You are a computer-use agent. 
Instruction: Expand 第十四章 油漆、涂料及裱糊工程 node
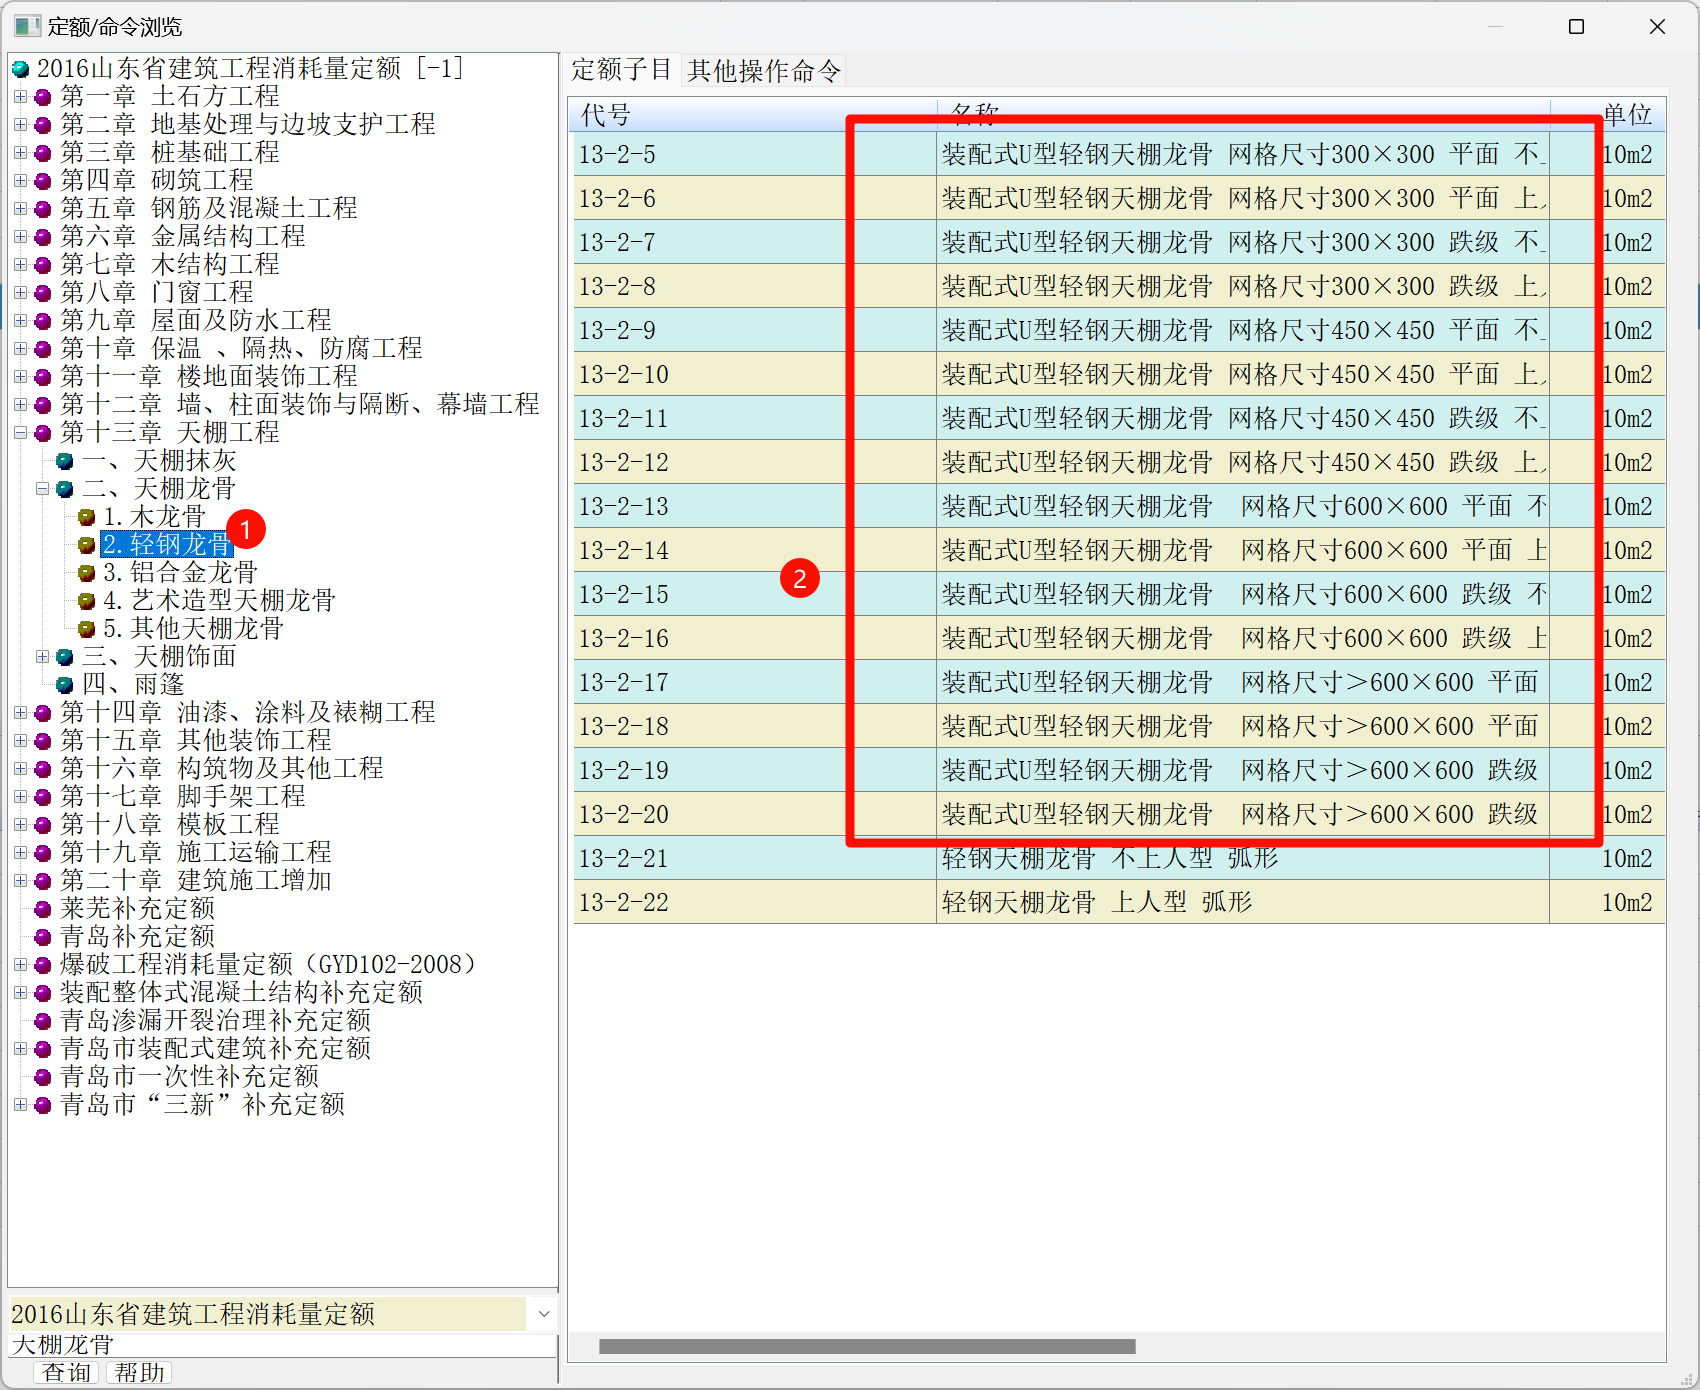(20, 713)
